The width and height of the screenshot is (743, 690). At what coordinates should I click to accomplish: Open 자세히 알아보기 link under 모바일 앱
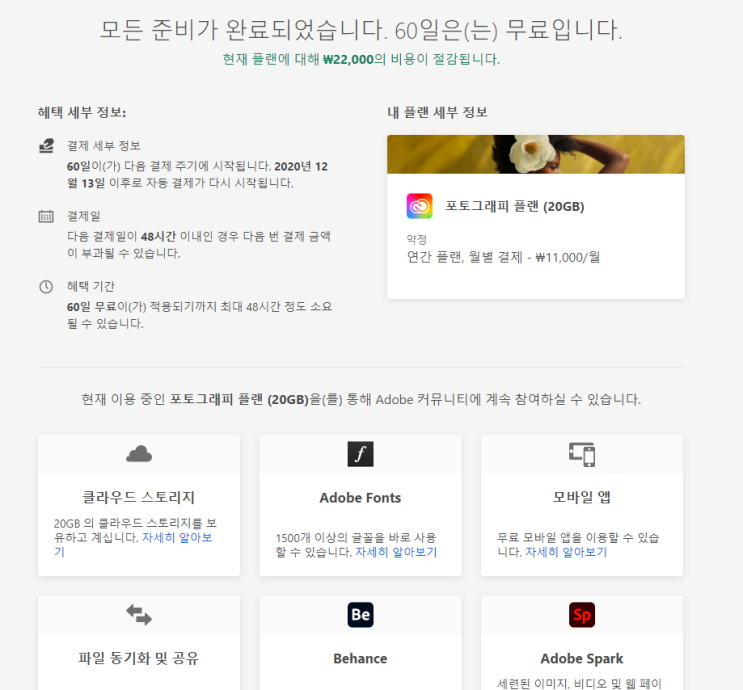[566, 552]
